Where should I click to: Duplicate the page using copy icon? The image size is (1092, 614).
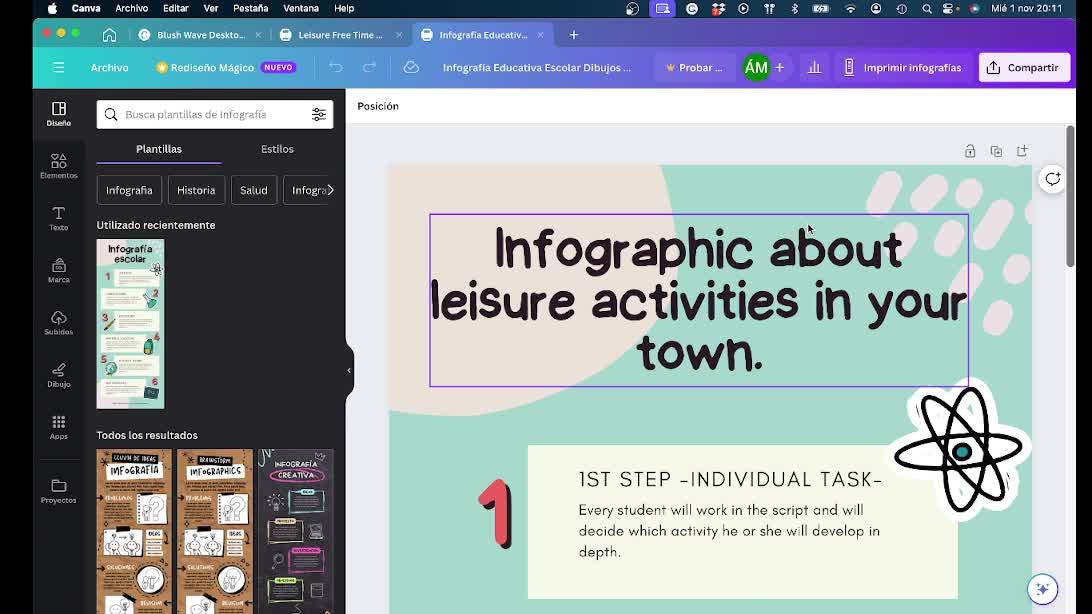996,151
